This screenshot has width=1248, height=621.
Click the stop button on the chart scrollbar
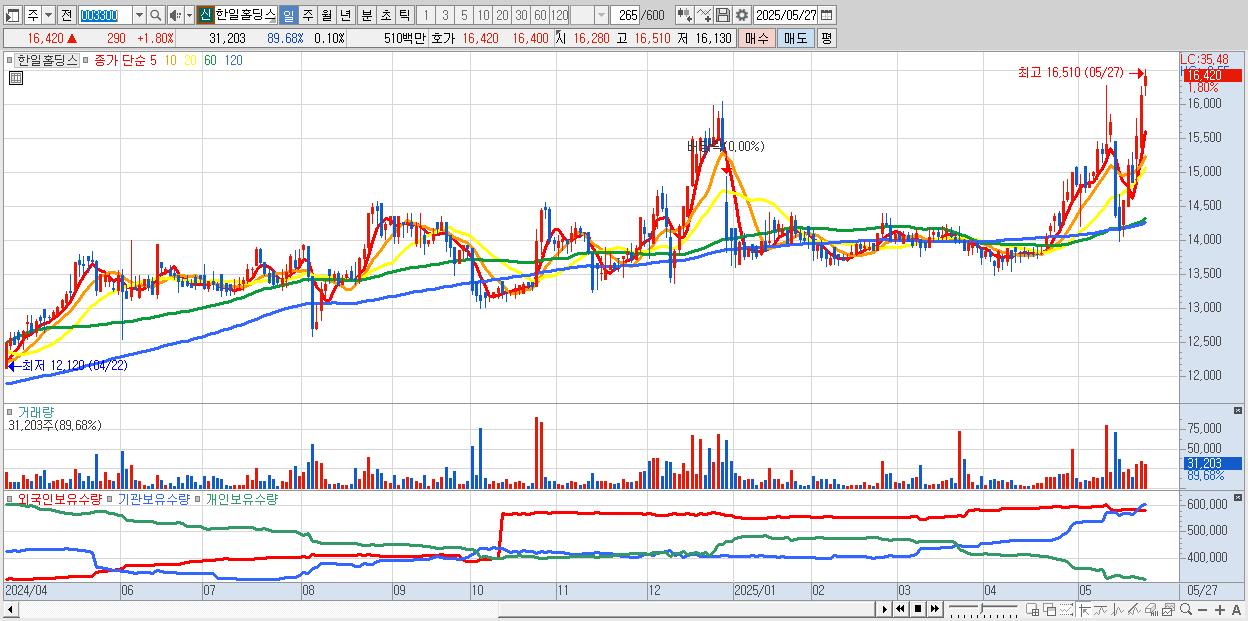[x=917, y=609]
